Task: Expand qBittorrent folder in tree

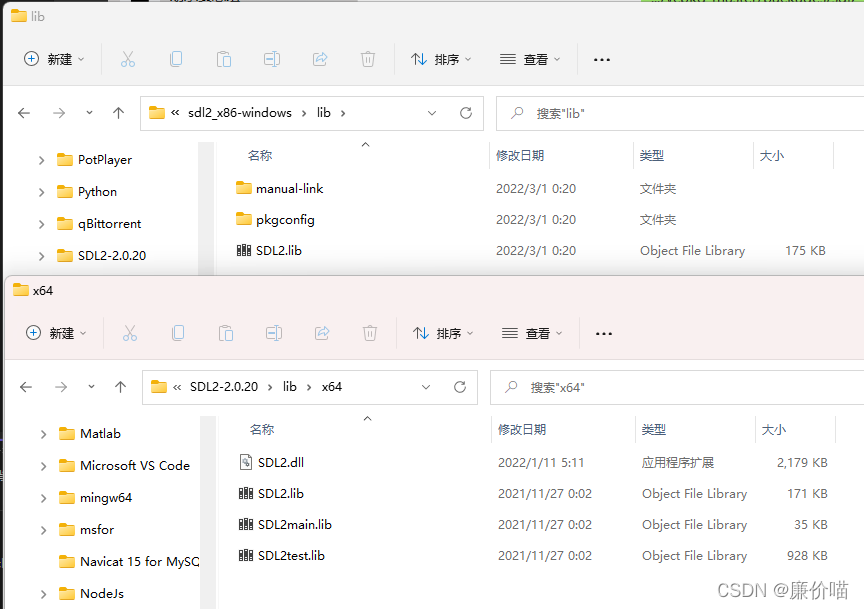Action: [x=42, y=224]
